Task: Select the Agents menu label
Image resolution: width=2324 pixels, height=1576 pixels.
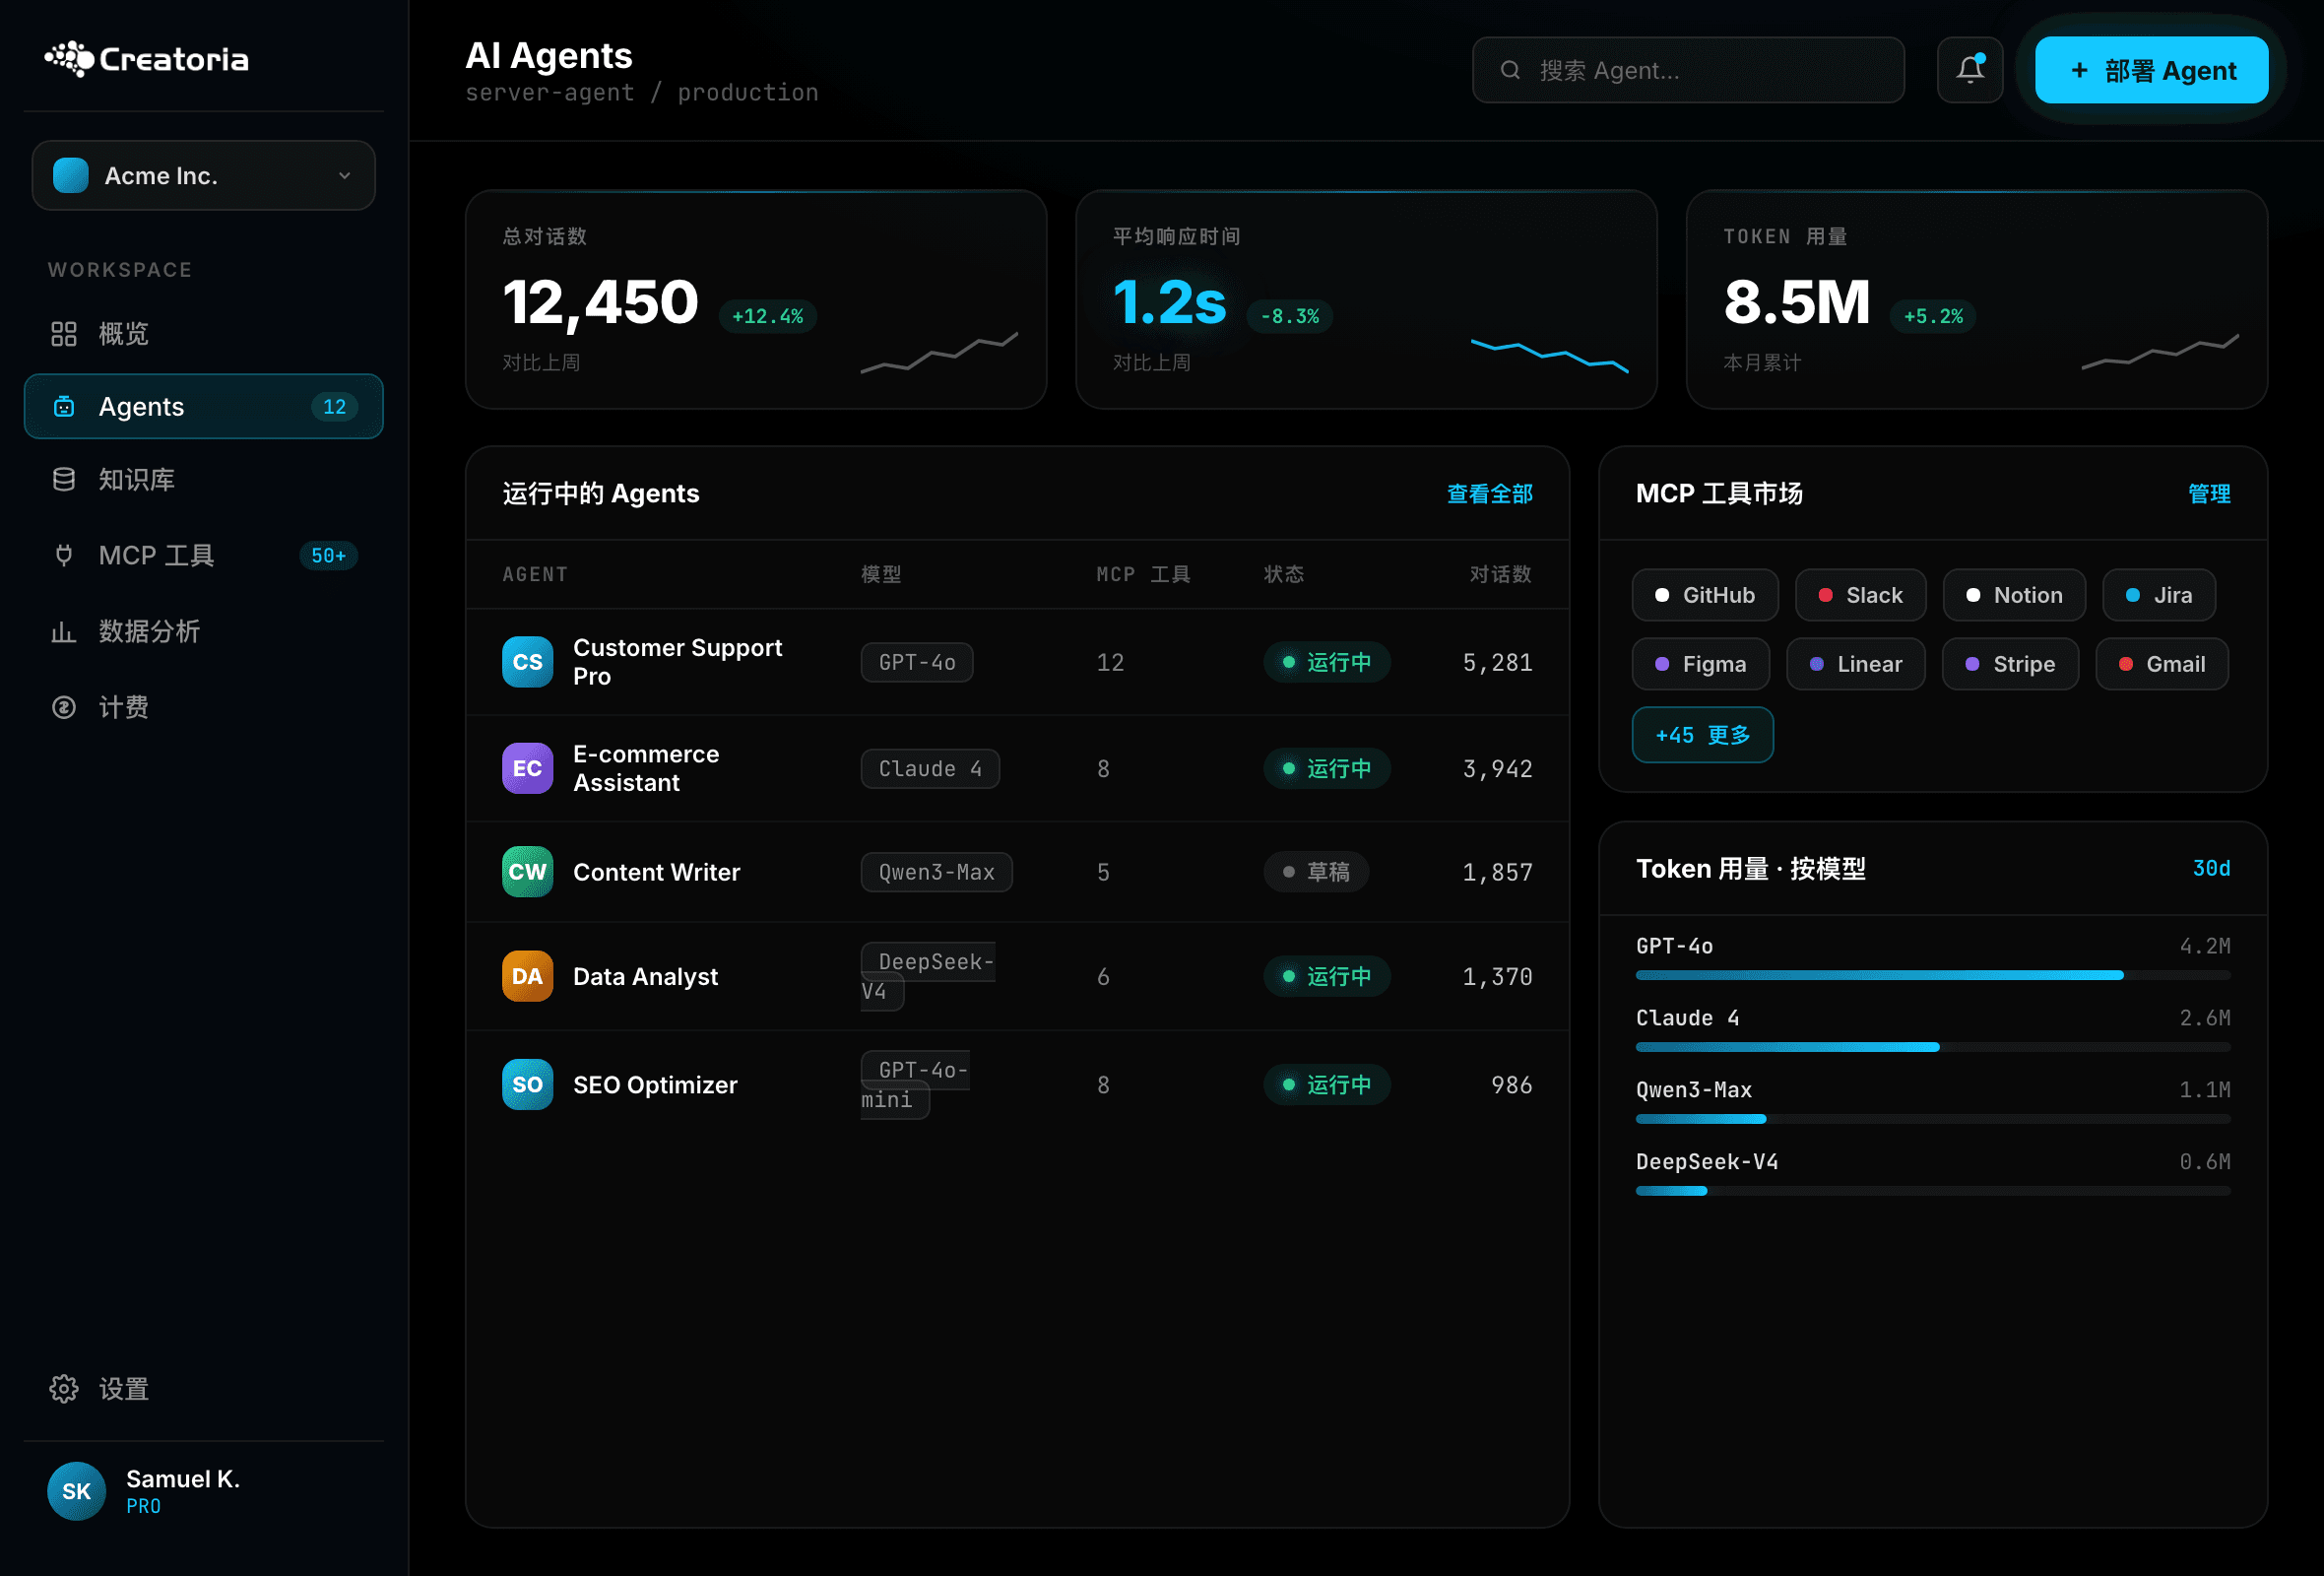Action: (141, 407)
